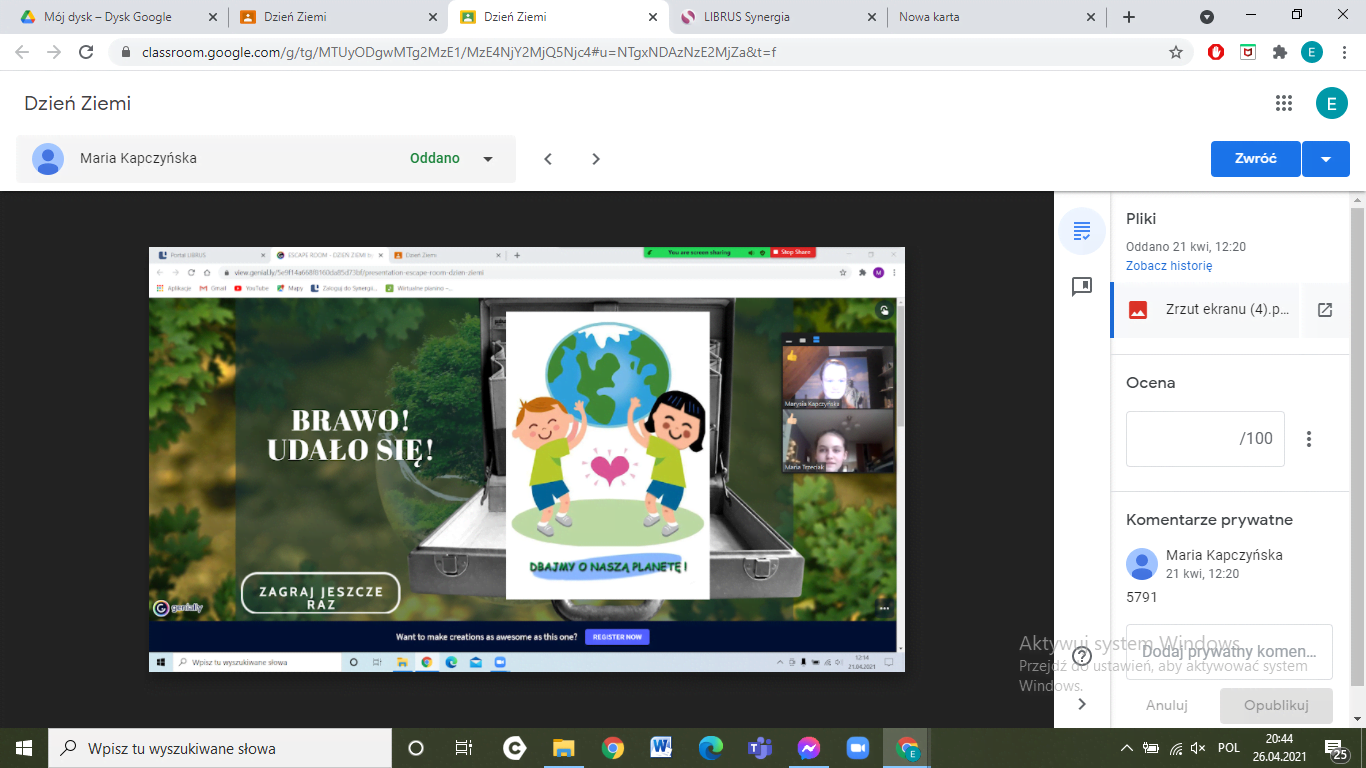The height and width of the screenshot is (768, 1366).
Task: Collapse the side panel with arrow
Action: click(1081, 704)
